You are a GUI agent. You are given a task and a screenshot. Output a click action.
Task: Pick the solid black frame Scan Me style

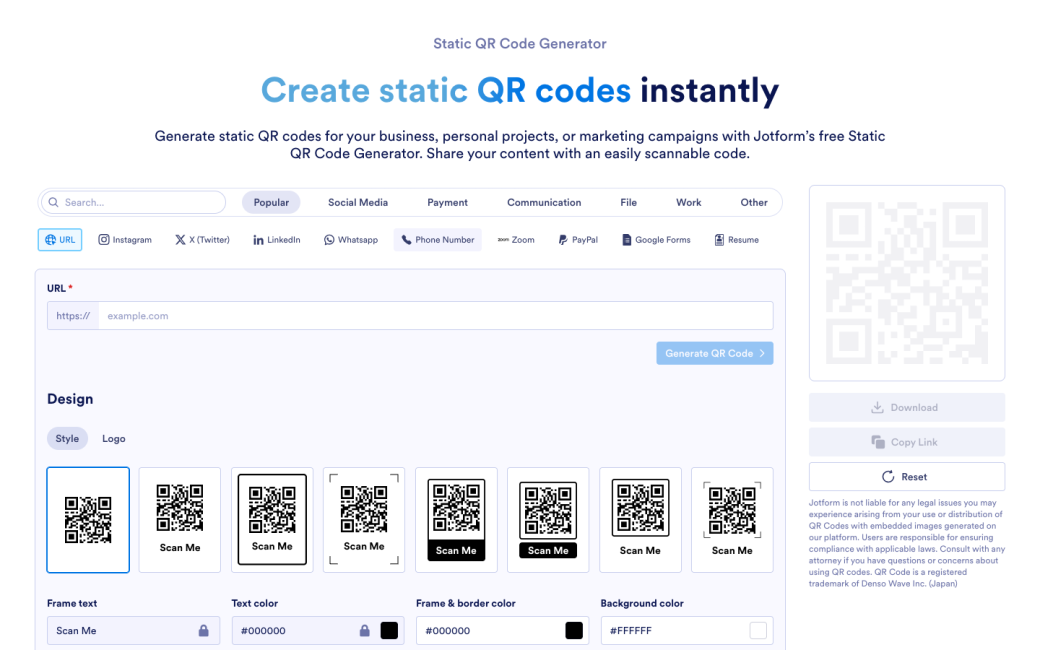(456, 519)
